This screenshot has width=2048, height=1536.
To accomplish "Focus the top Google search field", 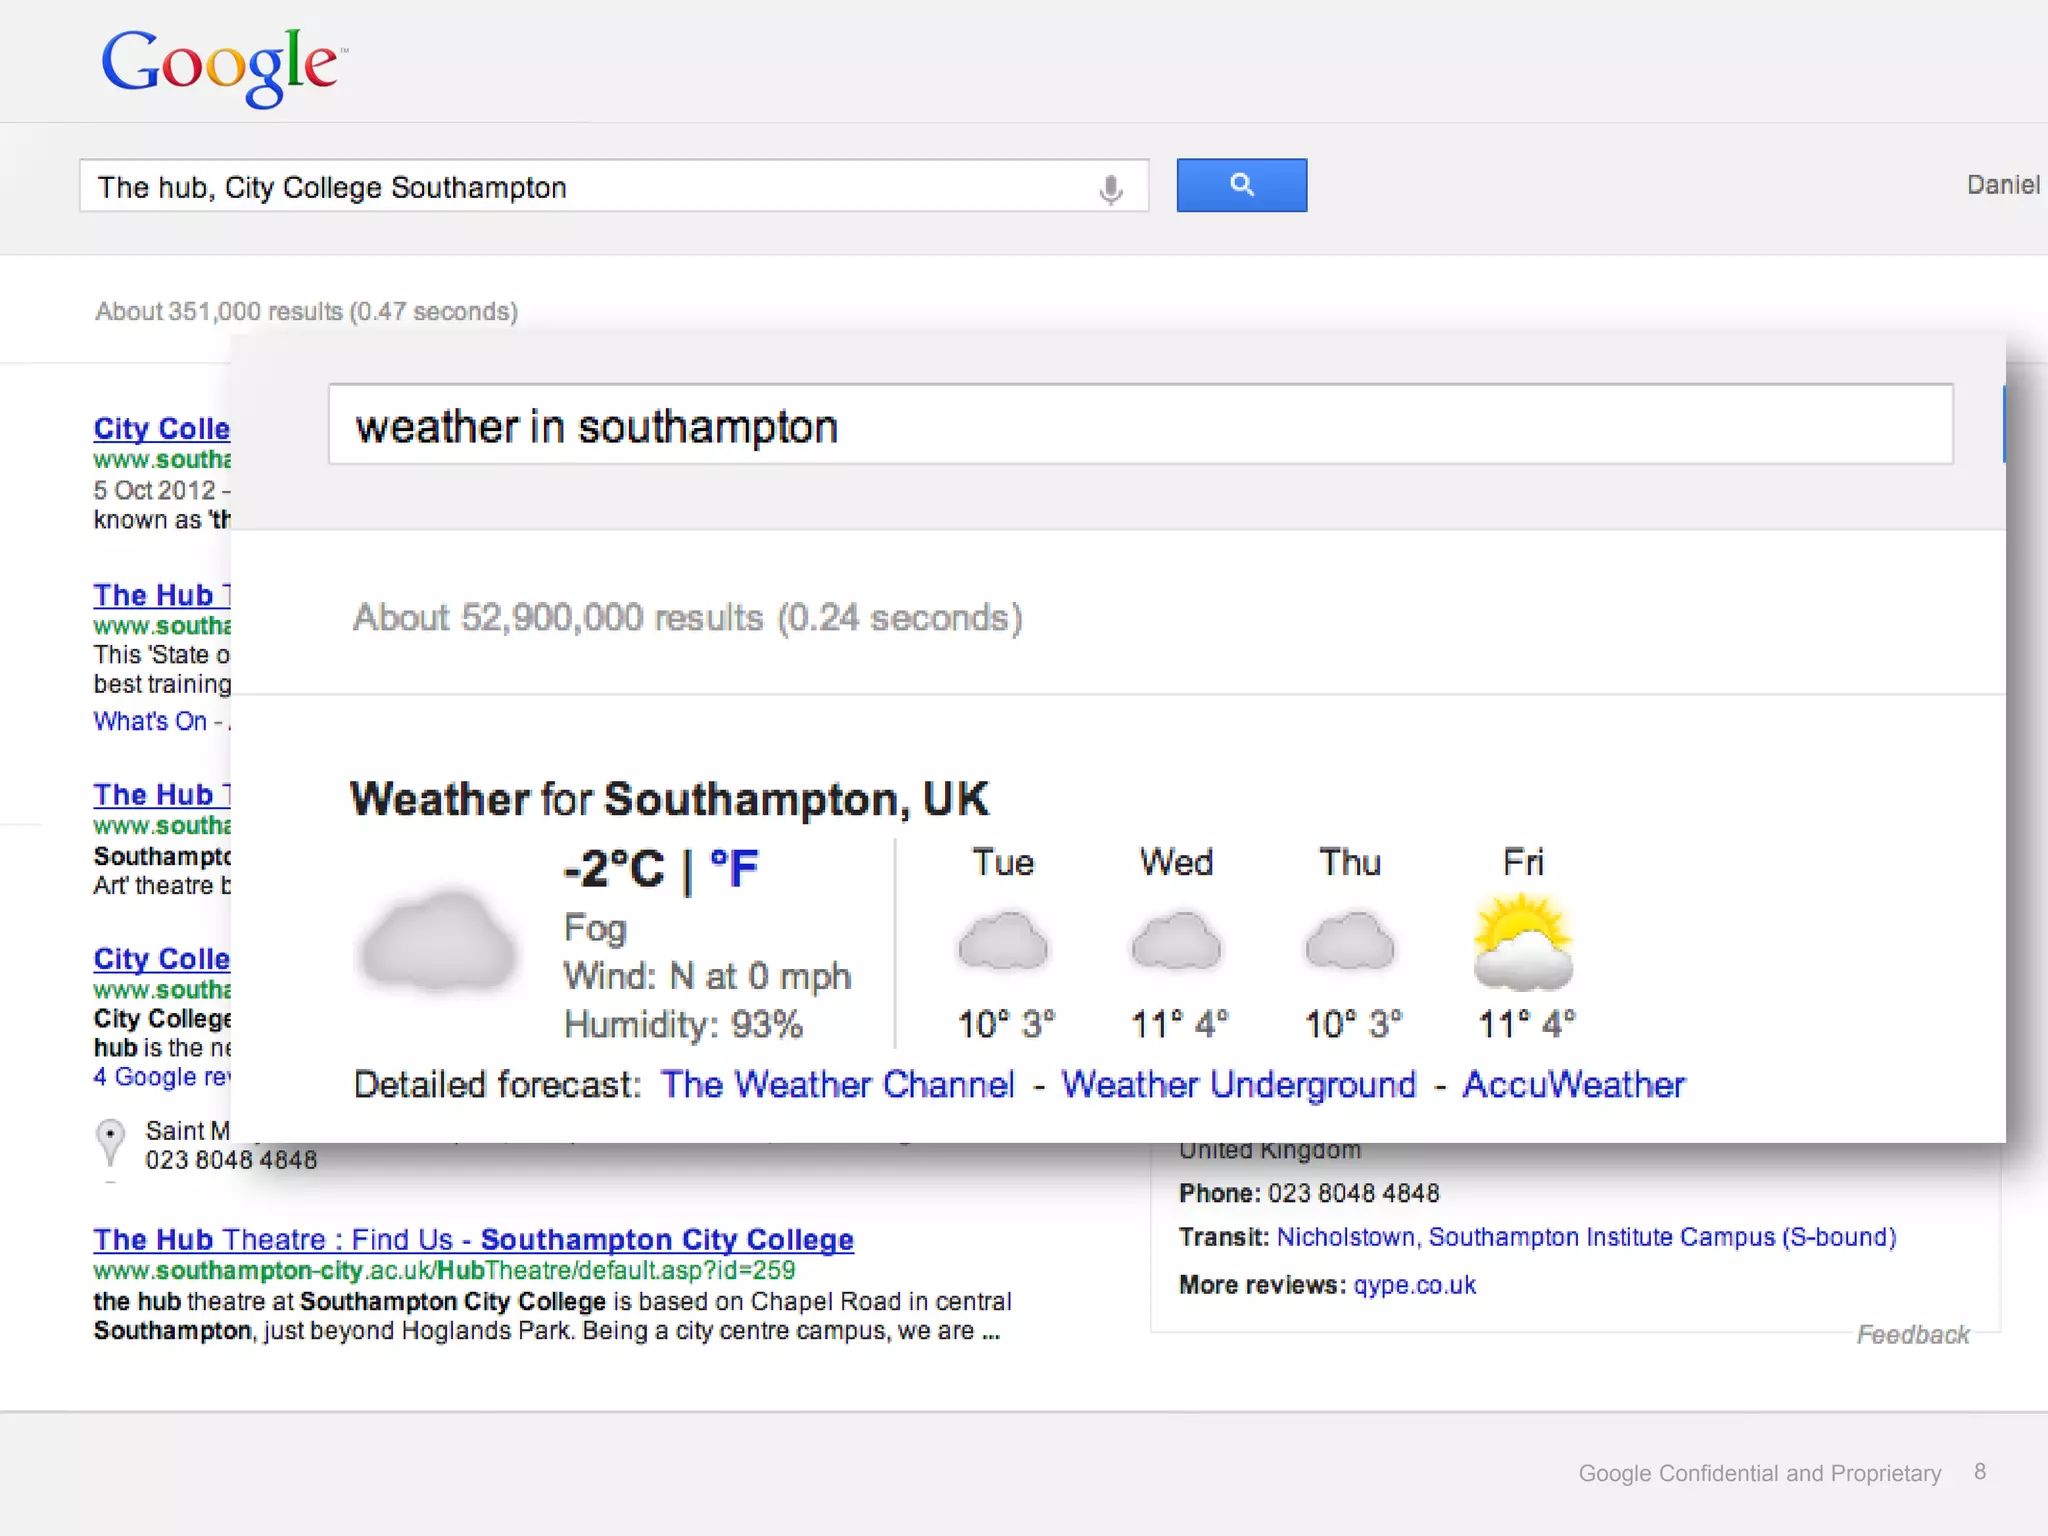I will tap(613, 186).
